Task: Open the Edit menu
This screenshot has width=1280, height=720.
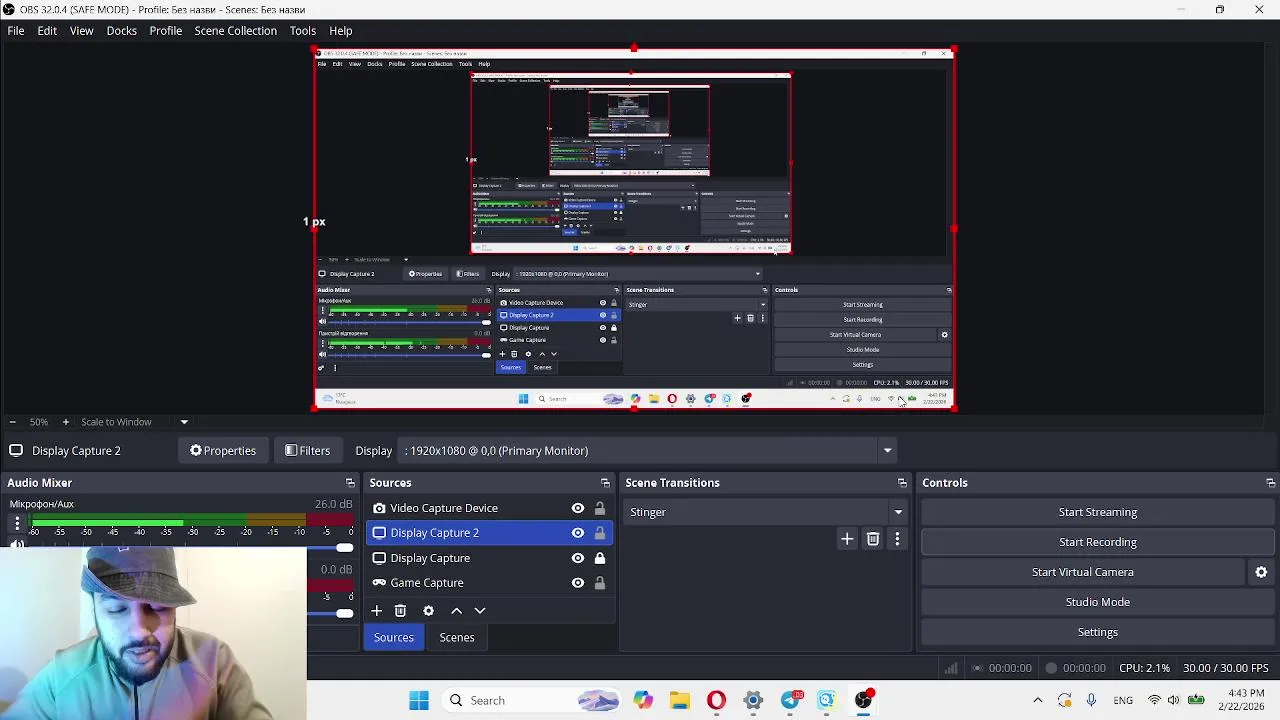Action: pos(47,31)
